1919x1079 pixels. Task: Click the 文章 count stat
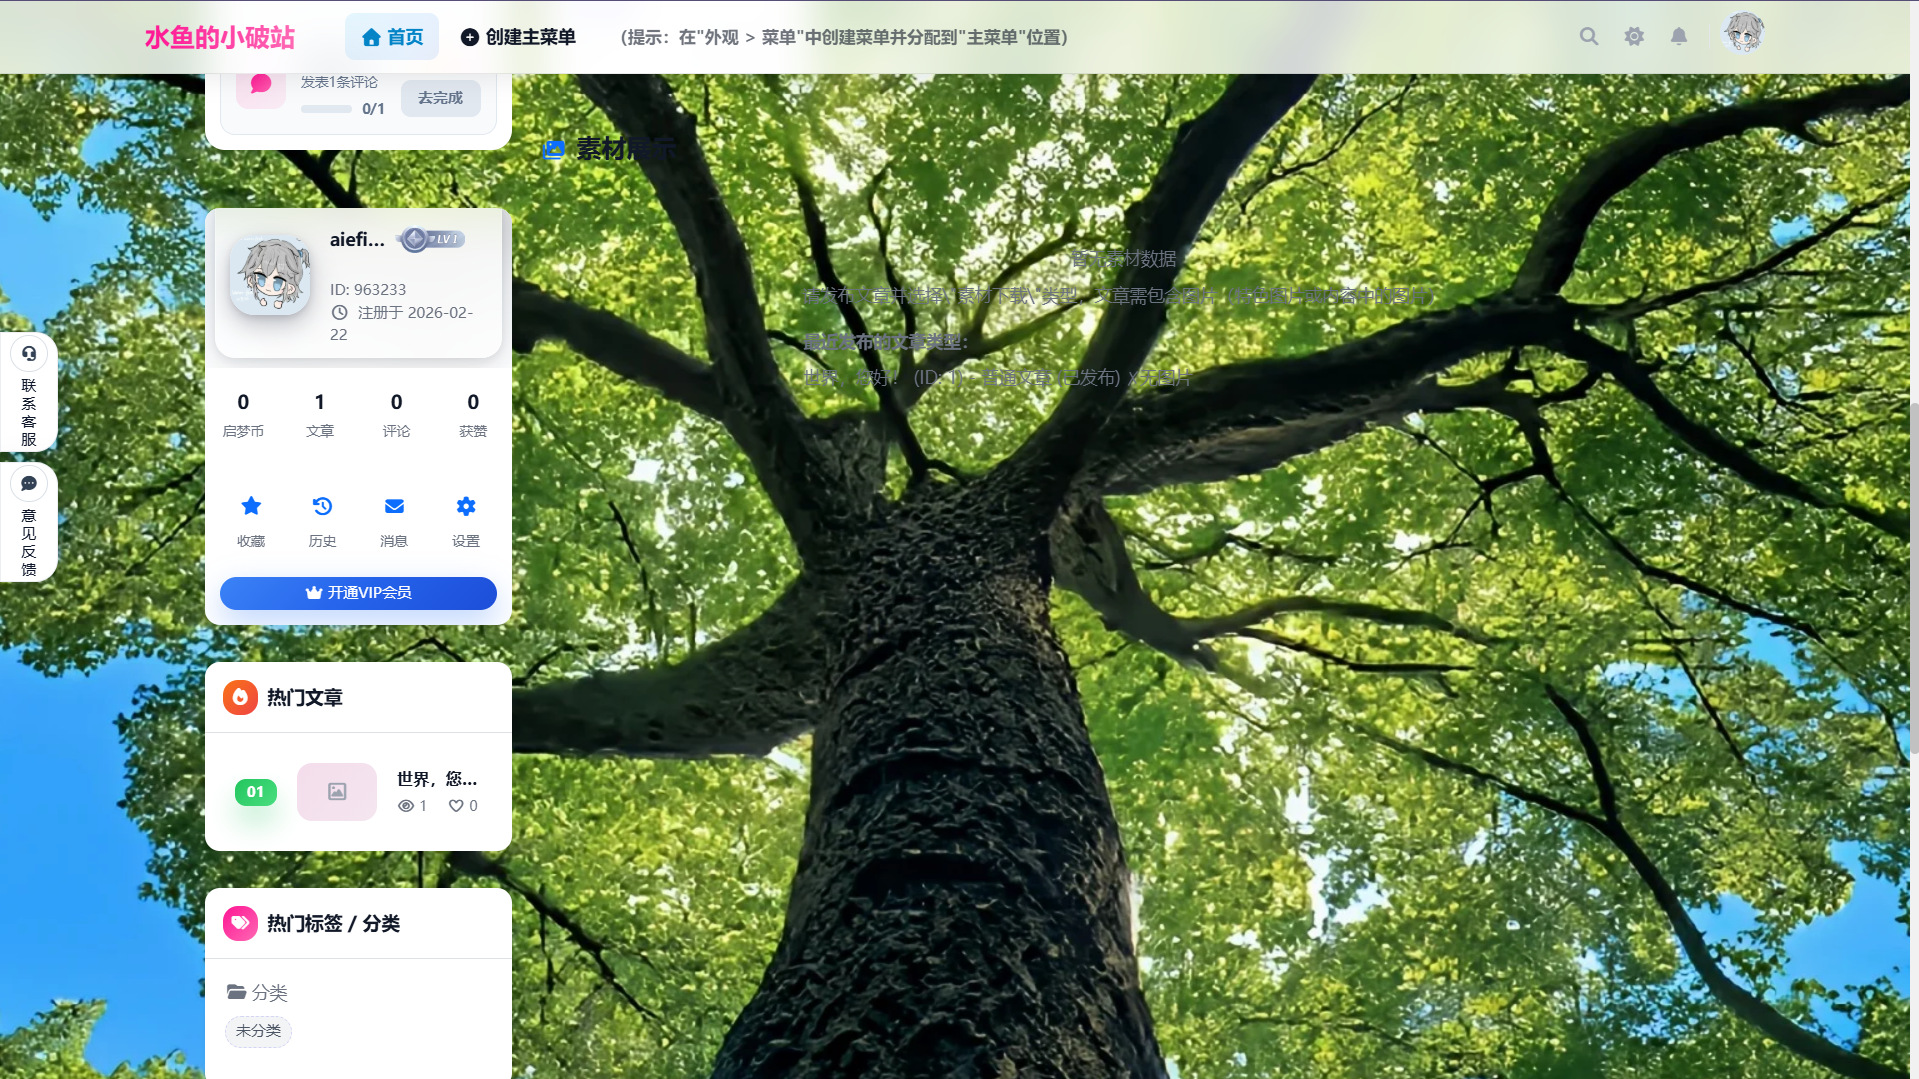pos(320,414)
